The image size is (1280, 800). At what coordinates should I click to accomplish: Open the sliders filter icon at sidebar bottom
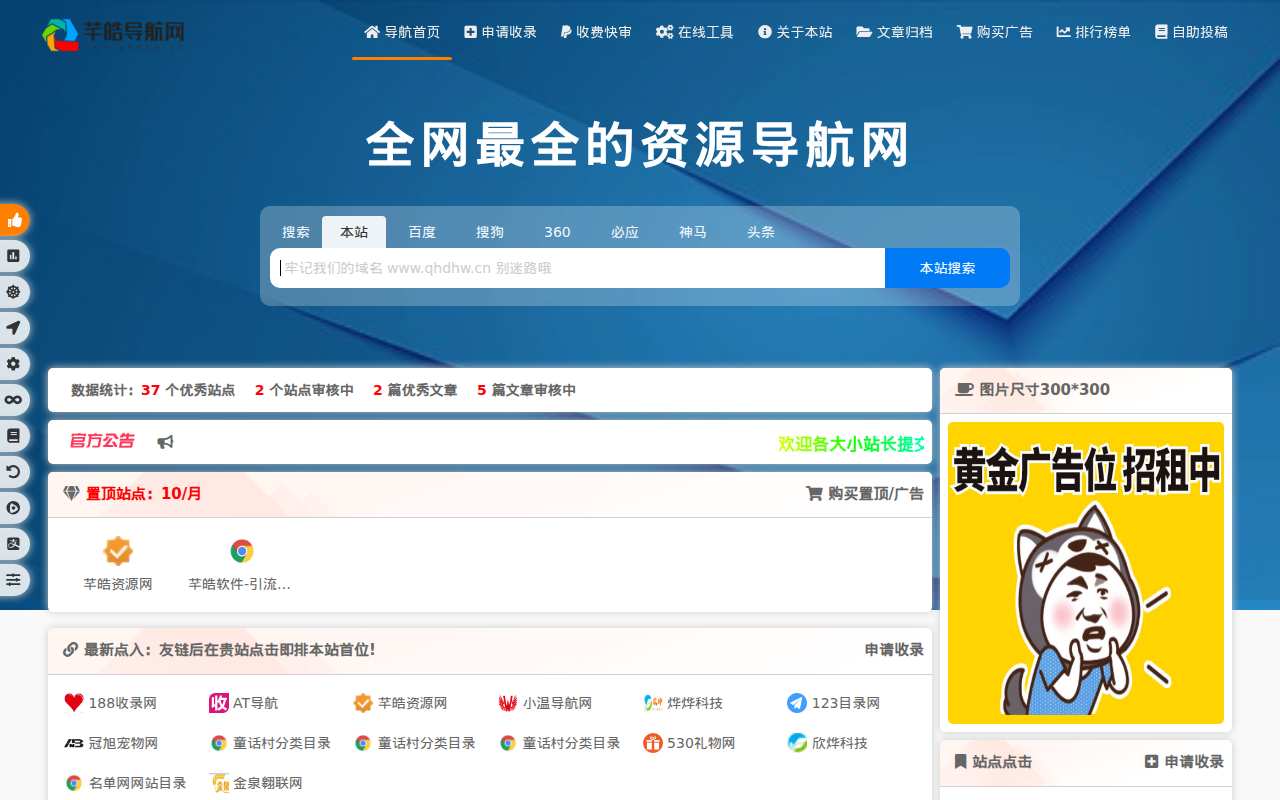[x=14, y=579]
